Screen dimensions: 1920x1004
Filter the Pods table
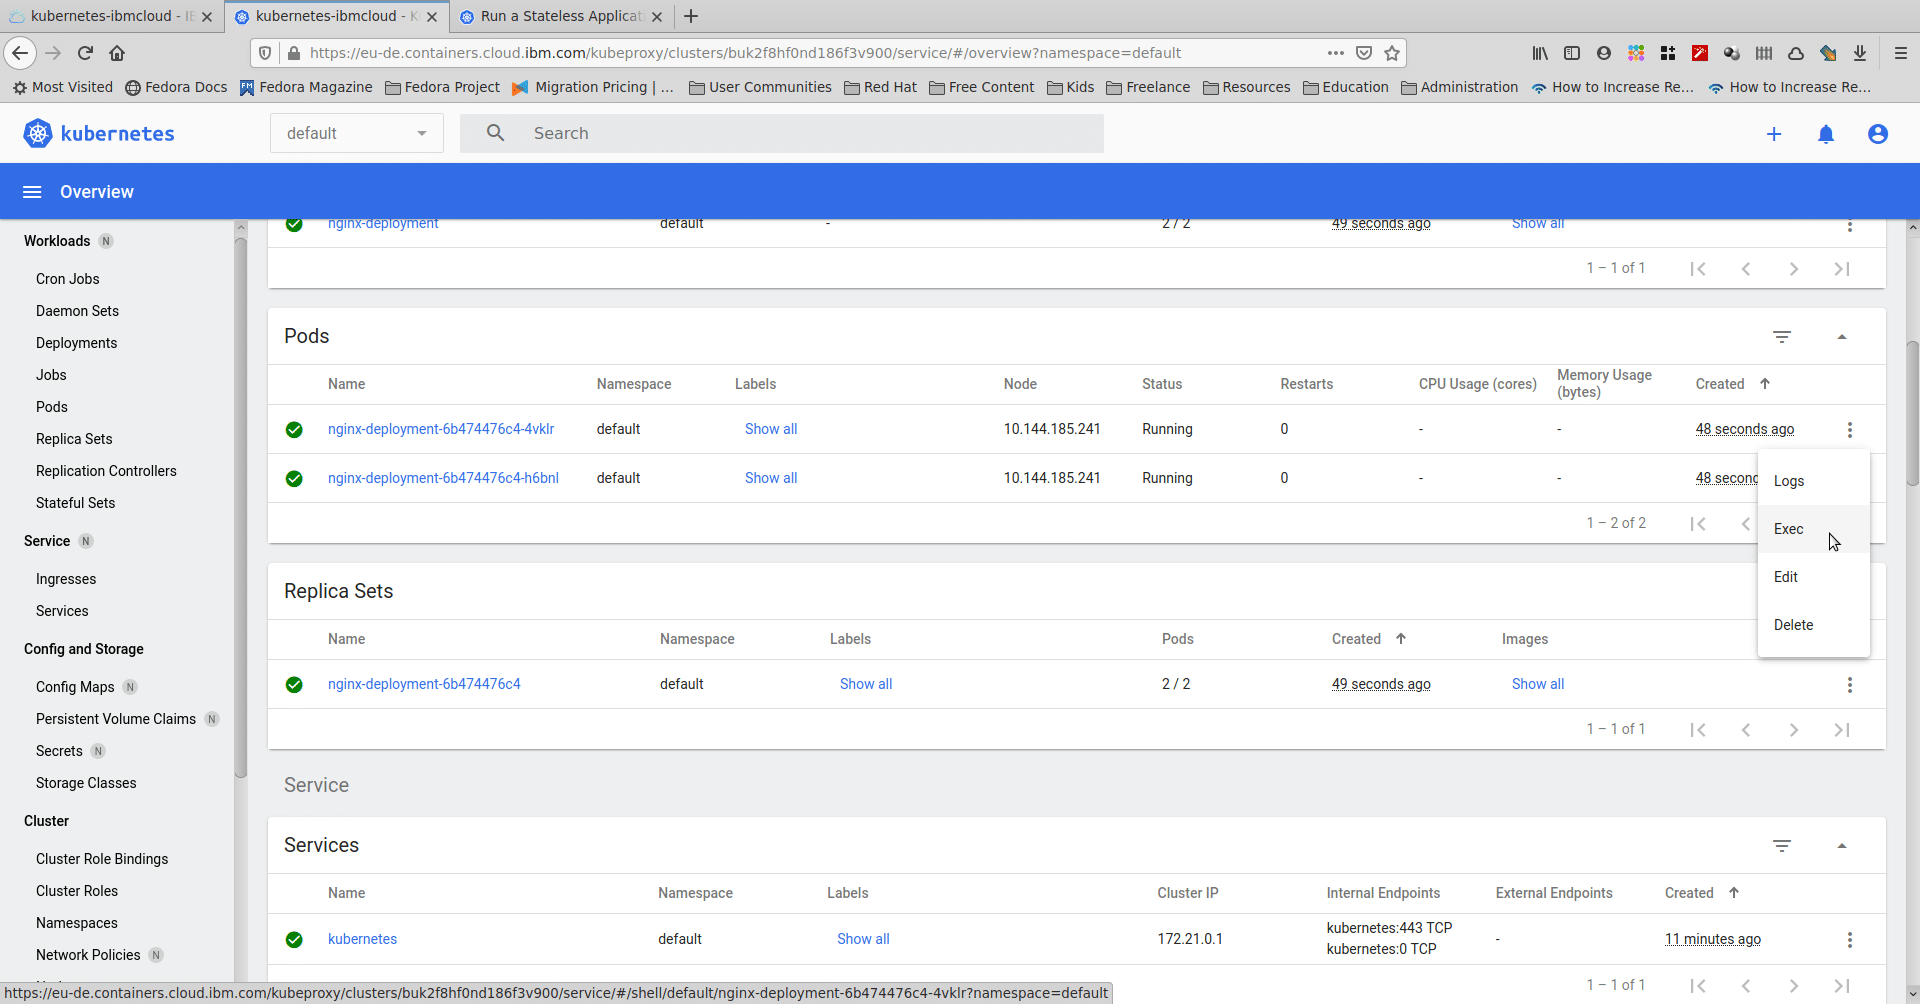(1782, 337)
